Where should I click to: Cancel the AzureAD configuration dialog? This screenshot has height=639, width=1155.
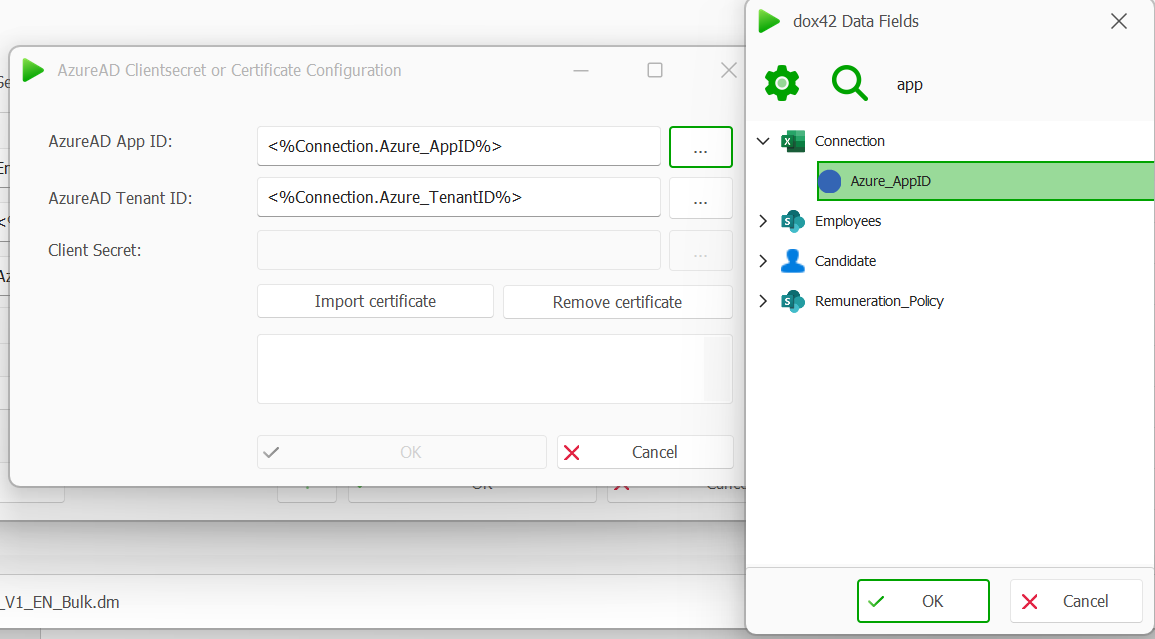click(x=645, y=452)
